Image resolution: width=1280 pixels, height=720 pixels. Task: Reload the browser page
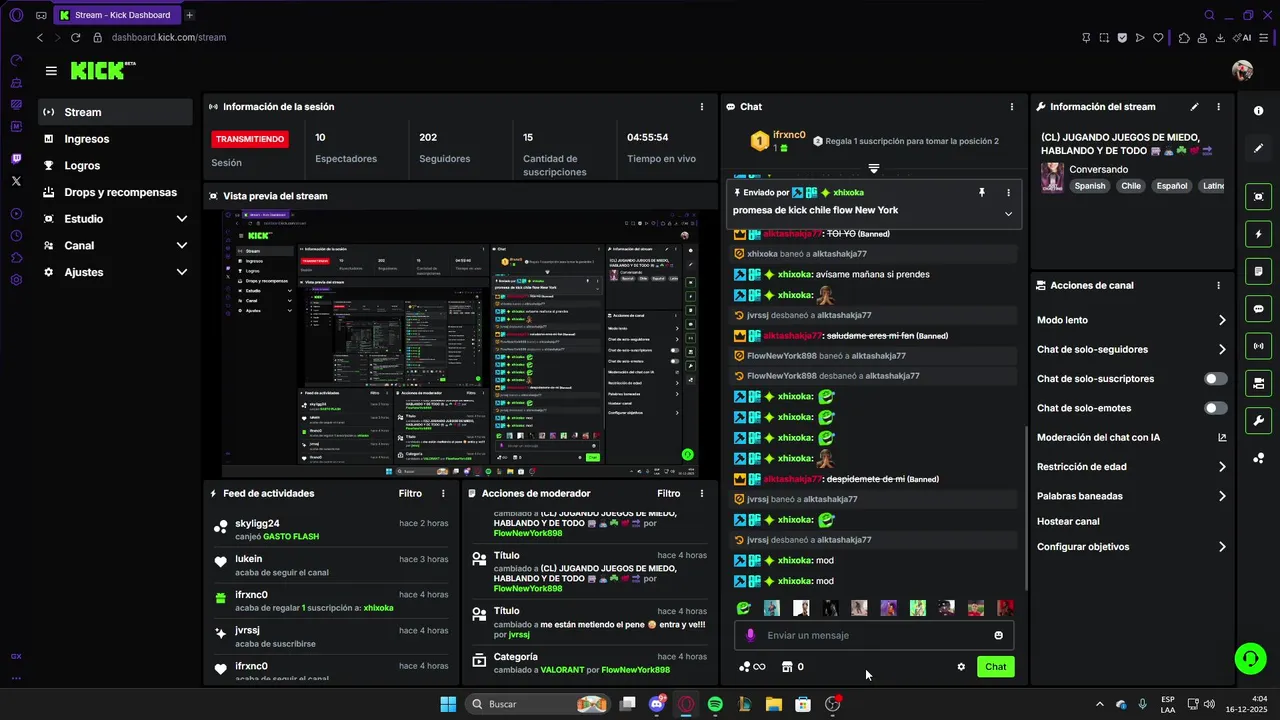75,38
